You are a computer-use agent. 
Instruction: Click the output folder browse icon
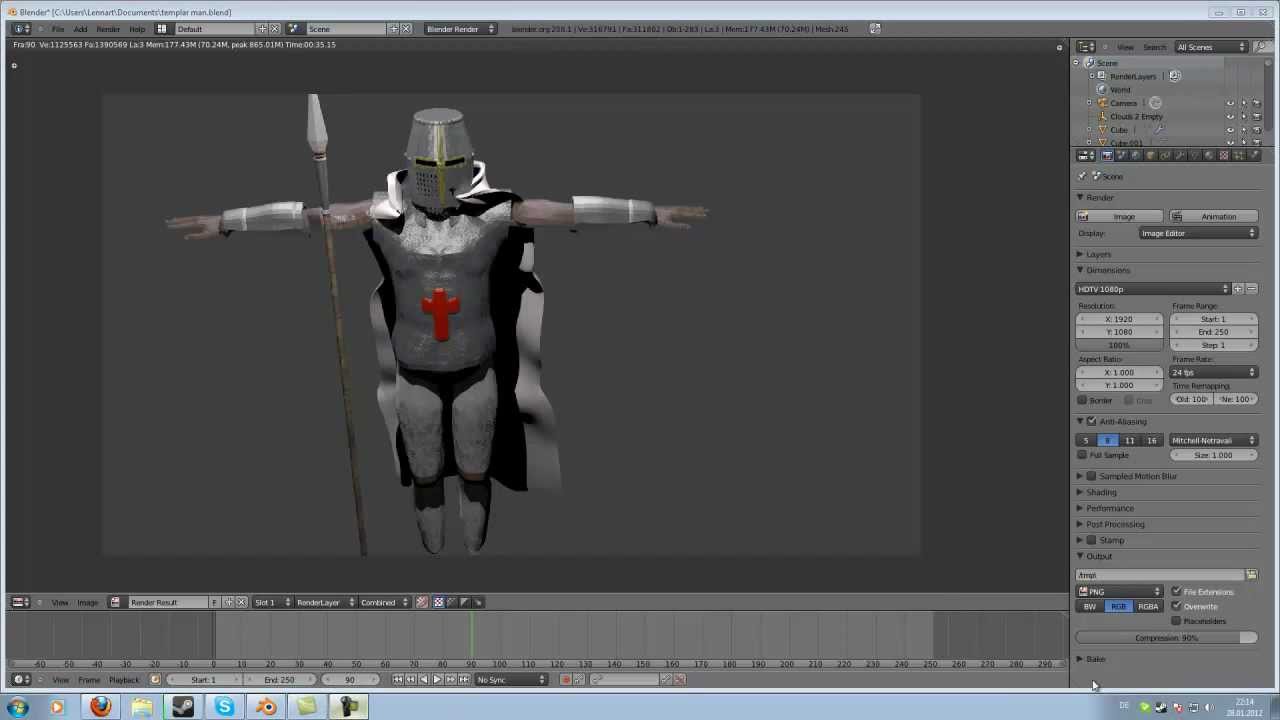tap(1251, 575)
